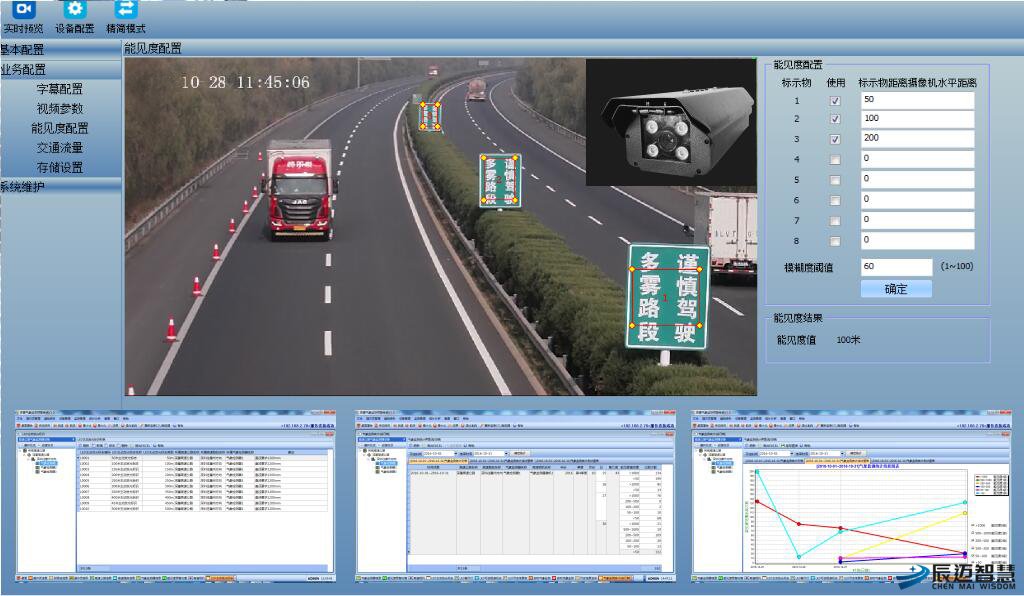
Task: Click the distance field showing 200
Action: [917, 138]
